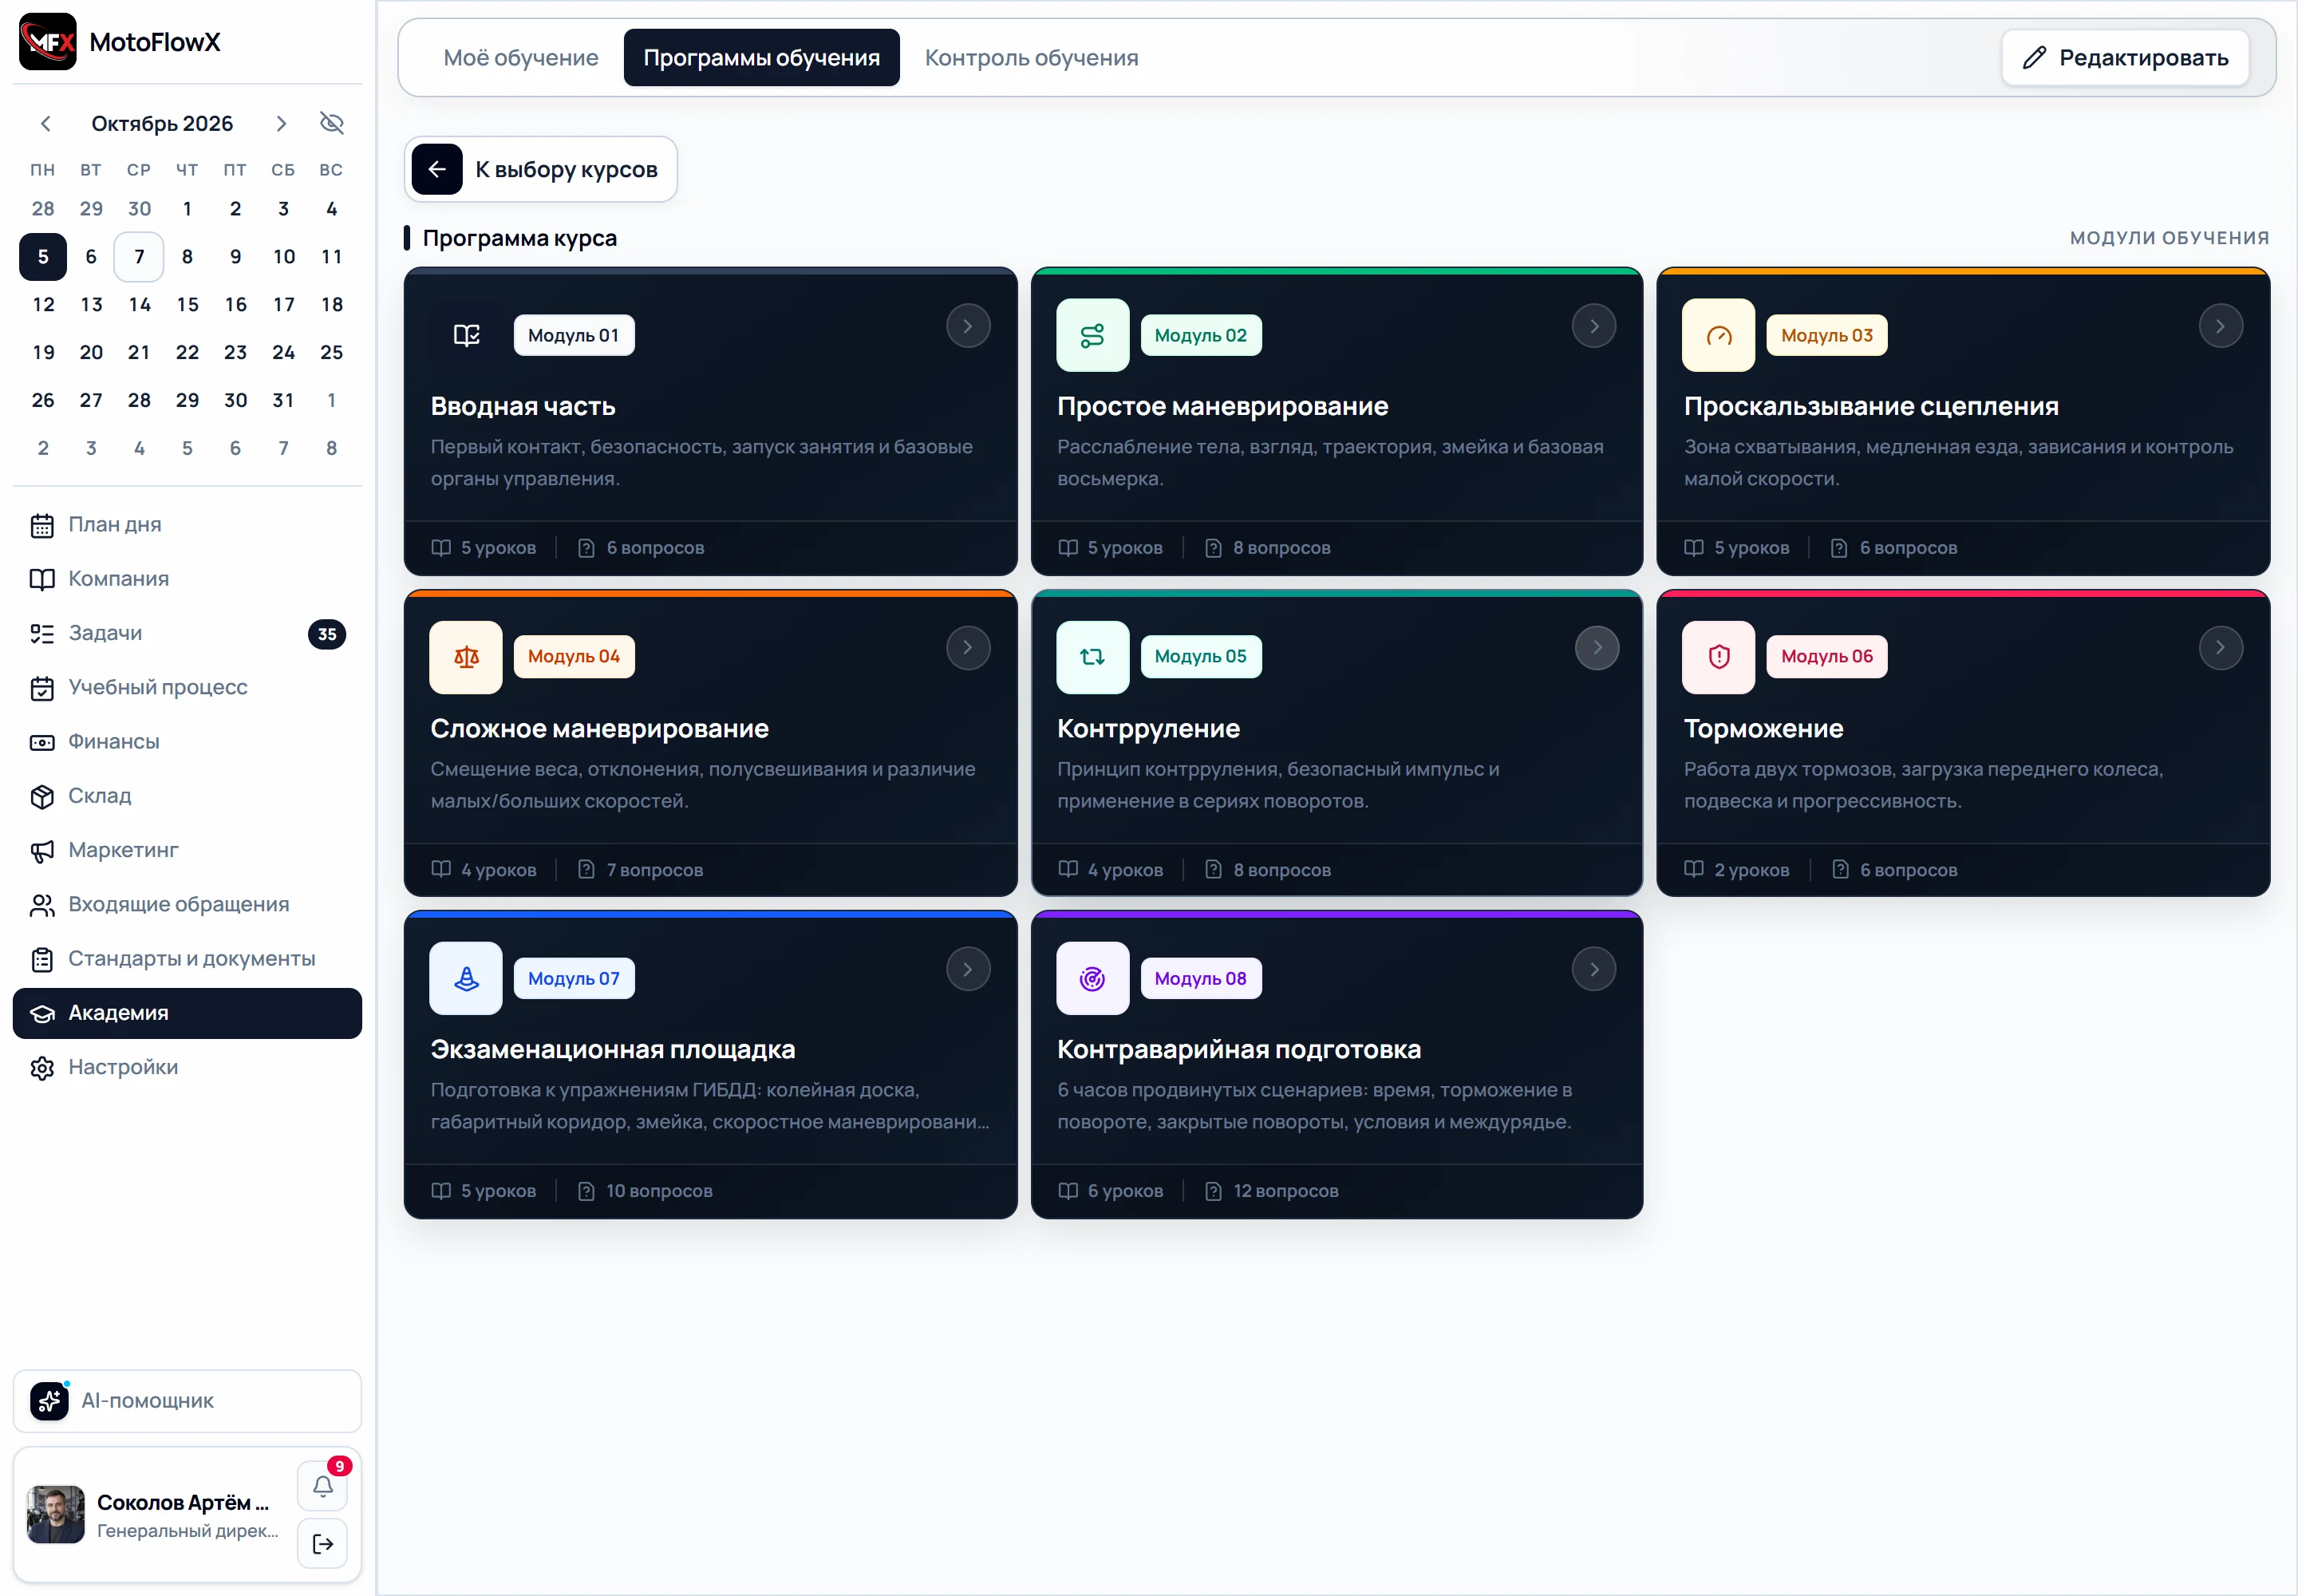Click the logout icon
Image resolution: width=2298 pixels, height=1596 pixels.
322,1543
